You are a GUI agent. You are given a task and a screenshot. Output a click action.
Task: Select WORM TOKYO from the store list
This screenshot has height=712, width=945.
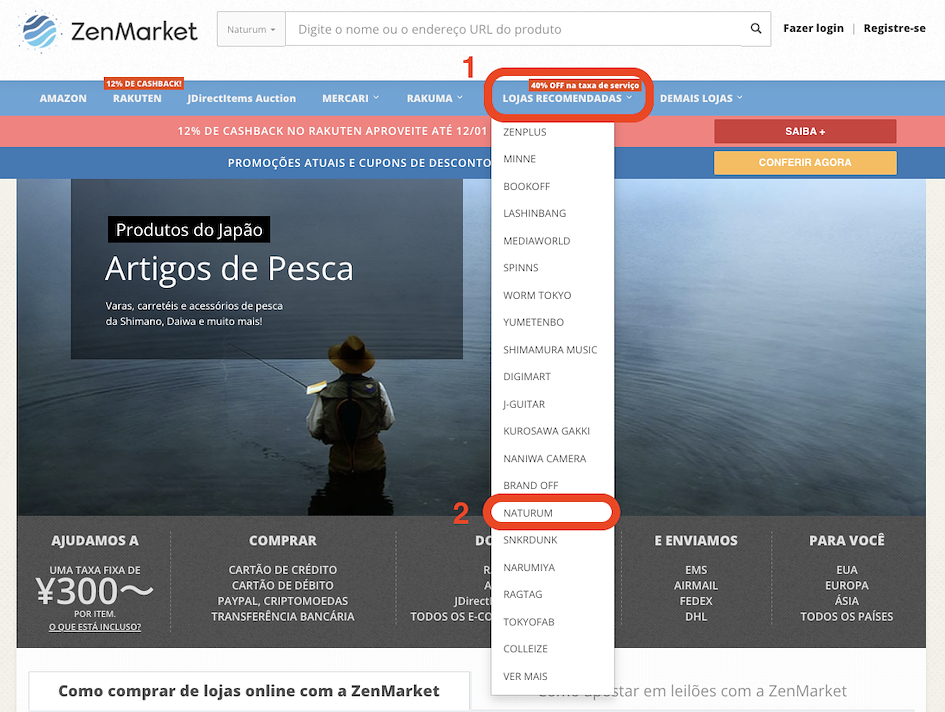[x=537, y=295]
